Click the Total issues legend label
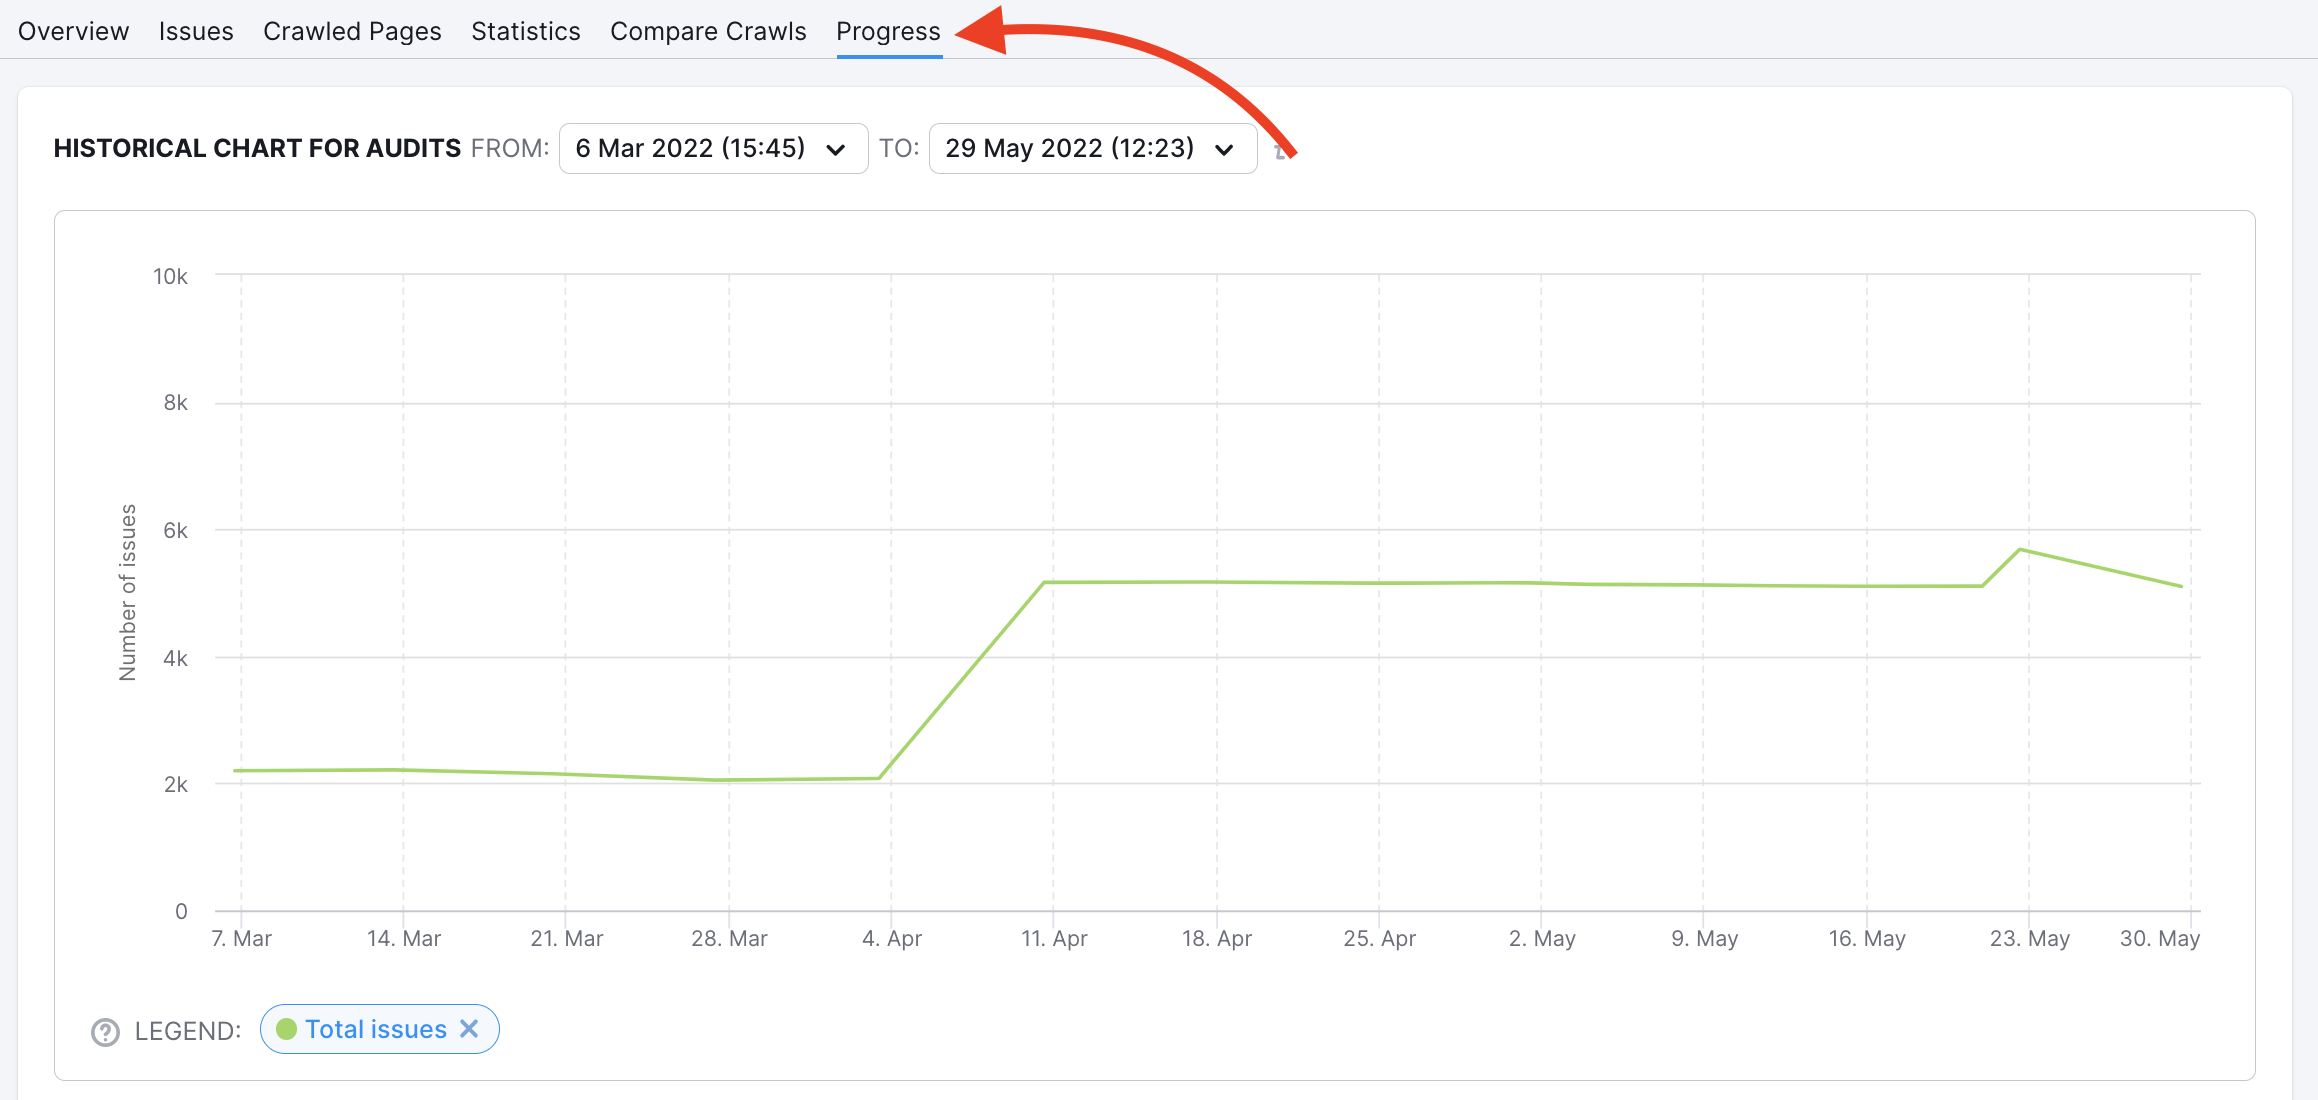The image size is (2318, 1100). tap(375, 1029)
